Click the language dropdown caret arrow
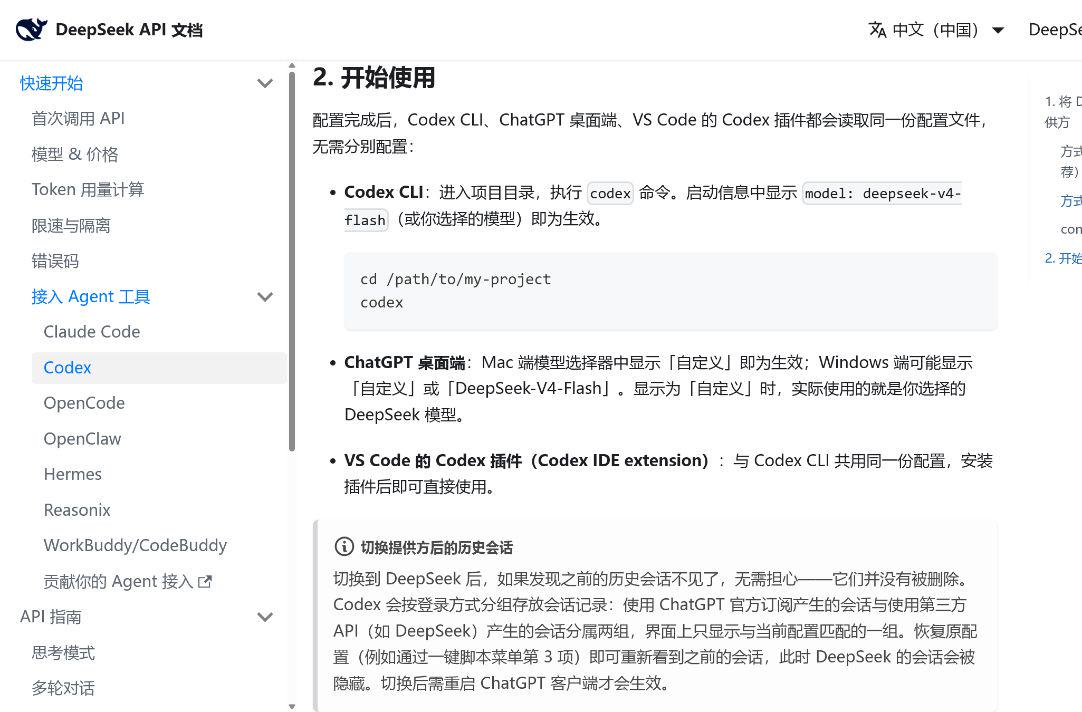Screen dimensions: 1082x712 pos(998,30)
